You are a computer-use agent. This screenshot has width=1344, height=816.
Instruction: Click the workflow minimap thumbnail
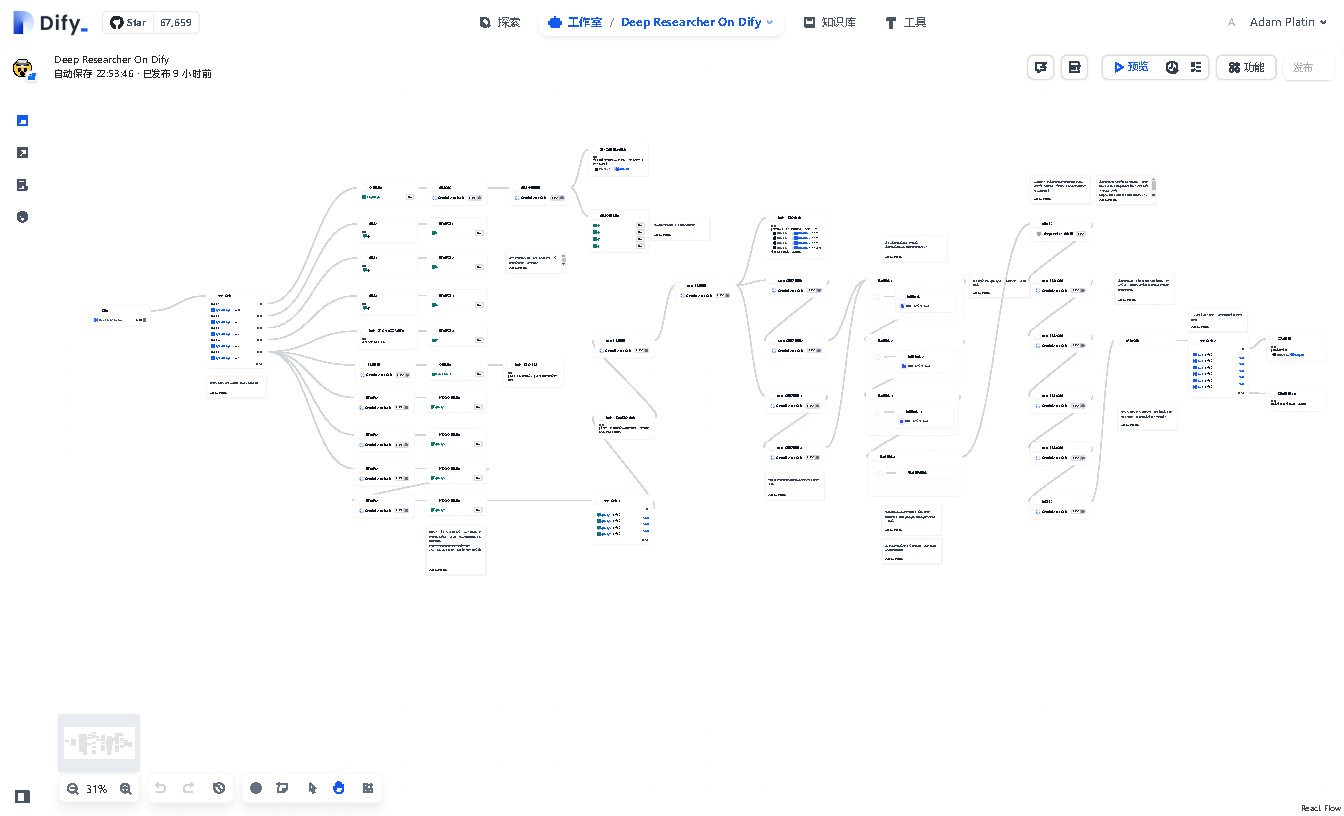point(99,742)
